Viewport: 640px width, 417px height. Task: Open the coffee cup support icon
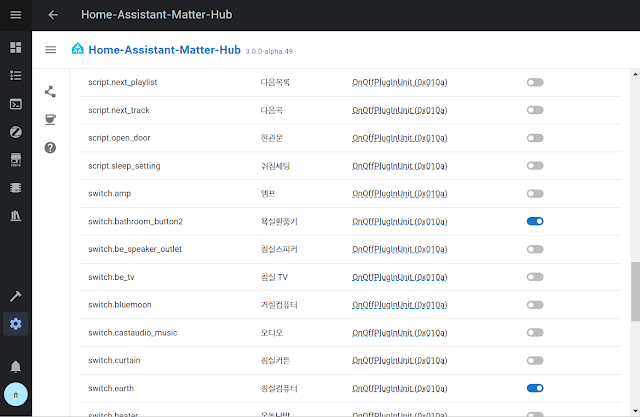point(50,120)
